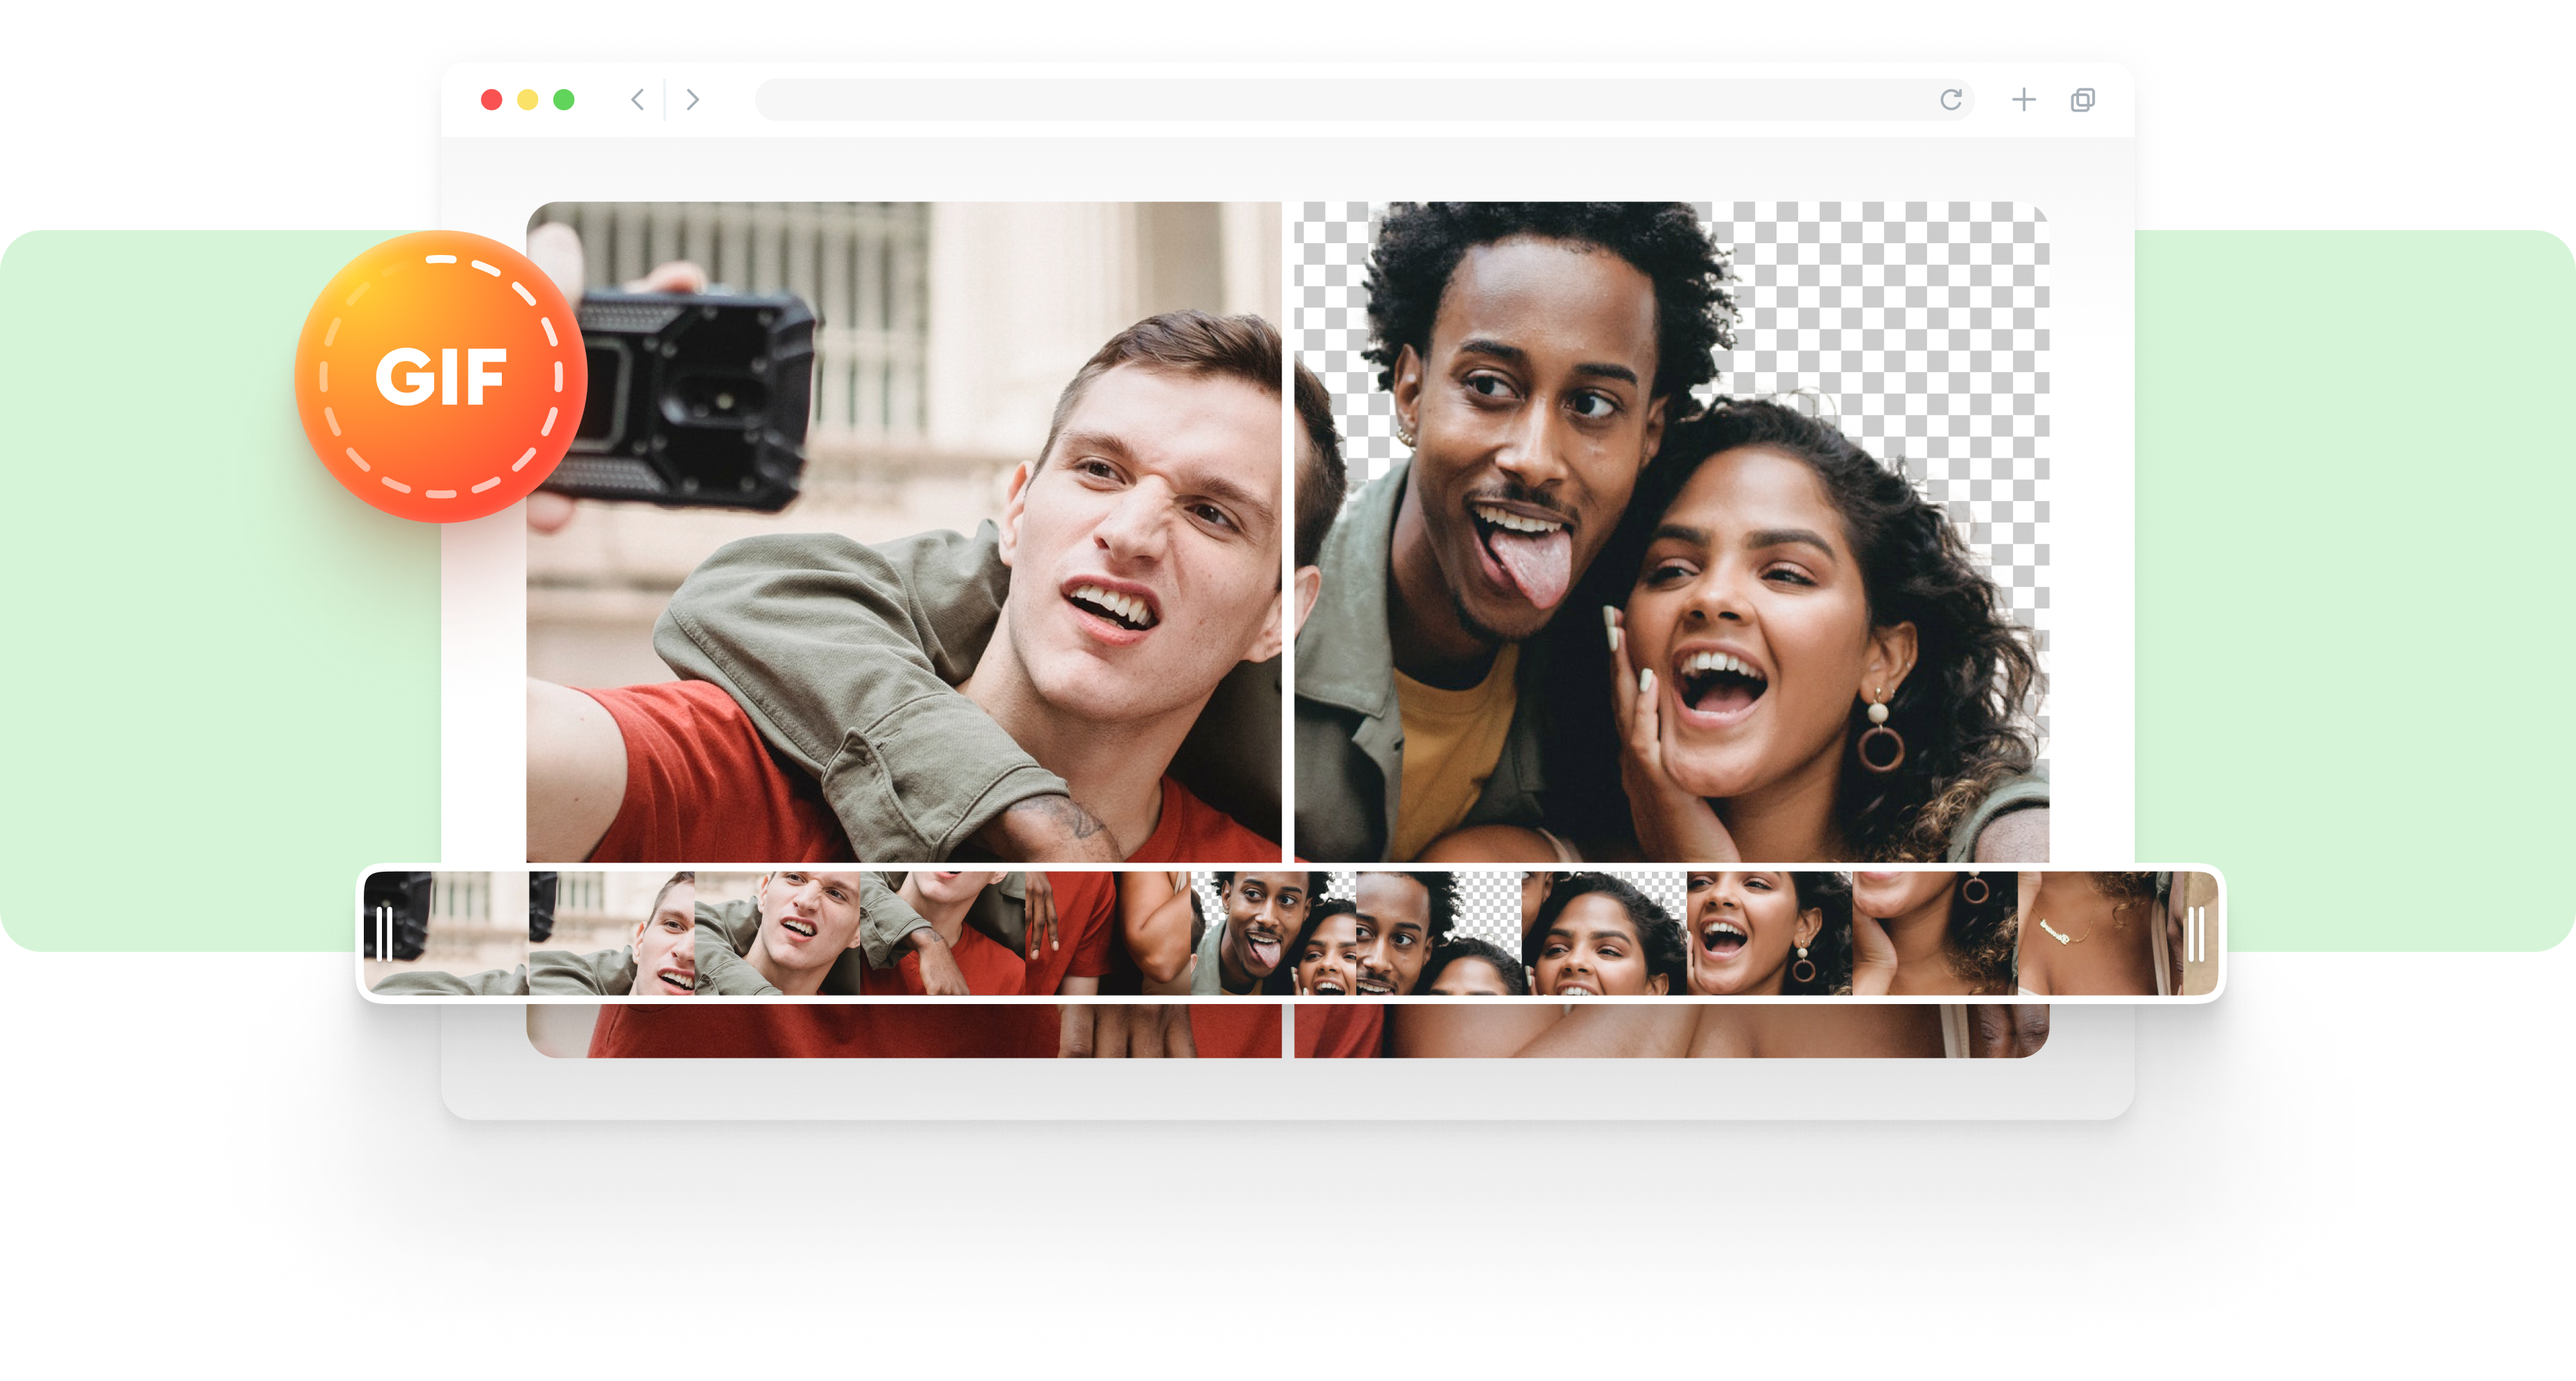Open a new tab via the plus icon
The image size is (2576, 1381).
(x=2023, y=99)
